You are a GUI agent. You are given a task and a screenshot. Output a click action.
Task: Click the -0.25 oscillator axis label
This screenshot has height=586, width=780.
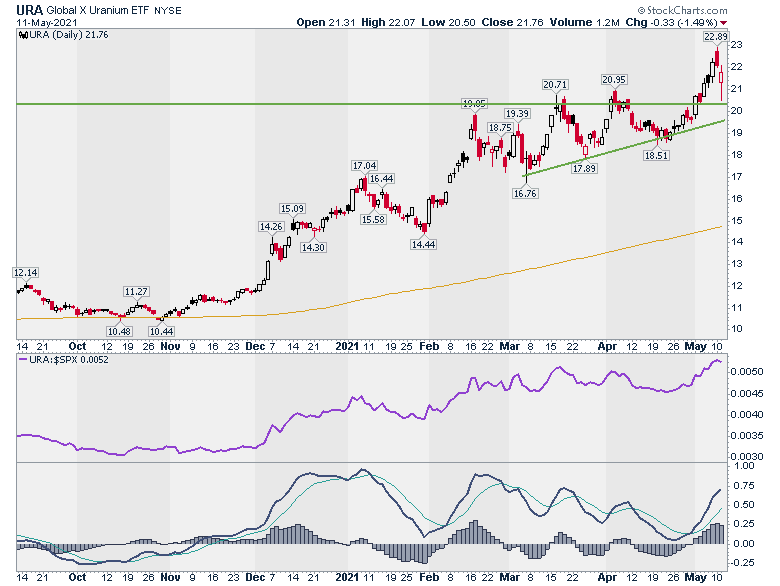(741, 563)
